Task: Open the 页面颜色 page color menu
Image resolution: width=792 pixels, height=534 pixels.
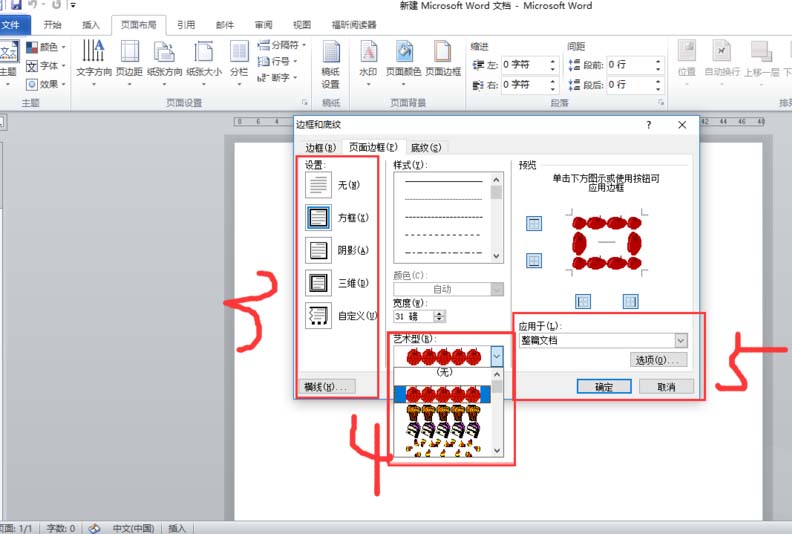Action: coord(403,62)
